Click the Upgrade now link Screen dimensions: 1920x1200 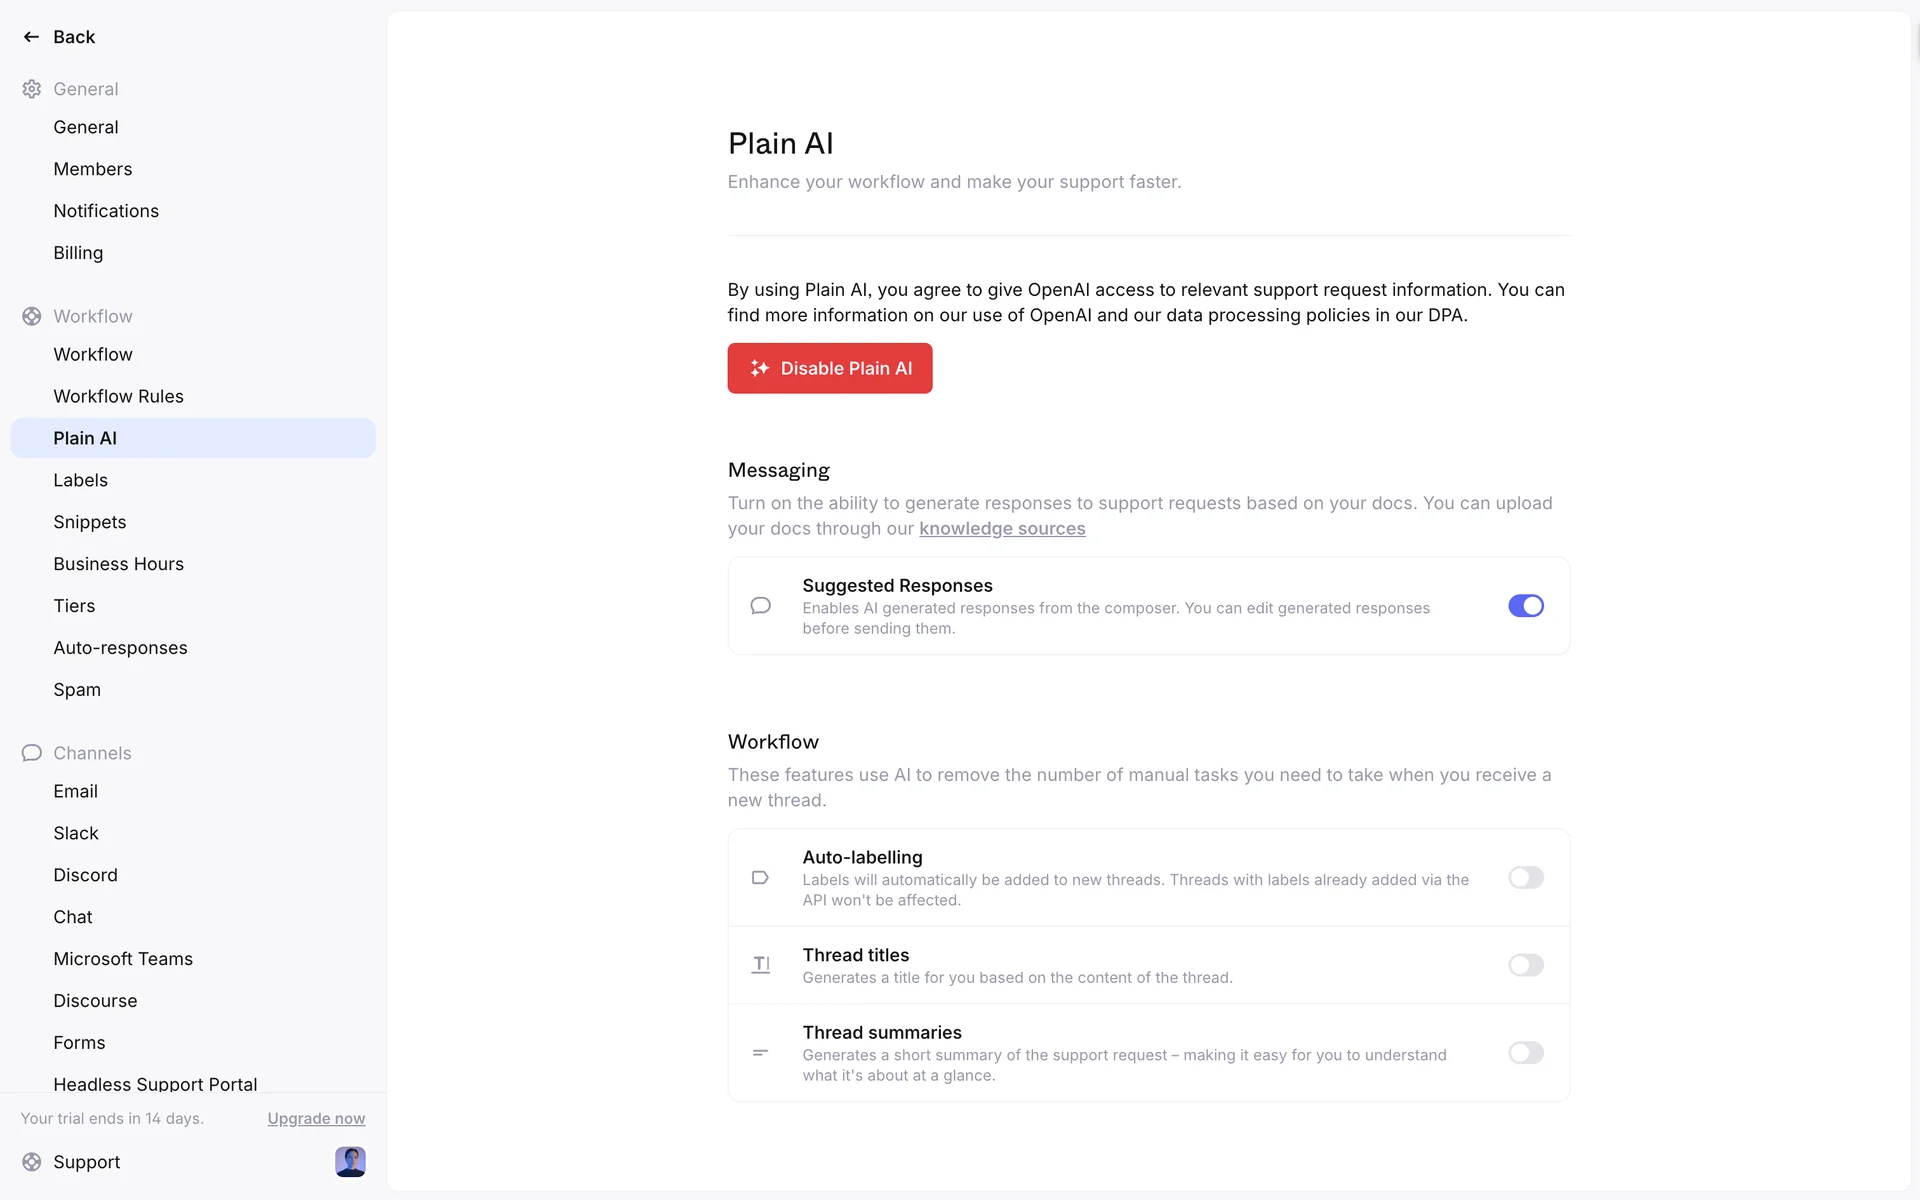[x=316, y=1119]
